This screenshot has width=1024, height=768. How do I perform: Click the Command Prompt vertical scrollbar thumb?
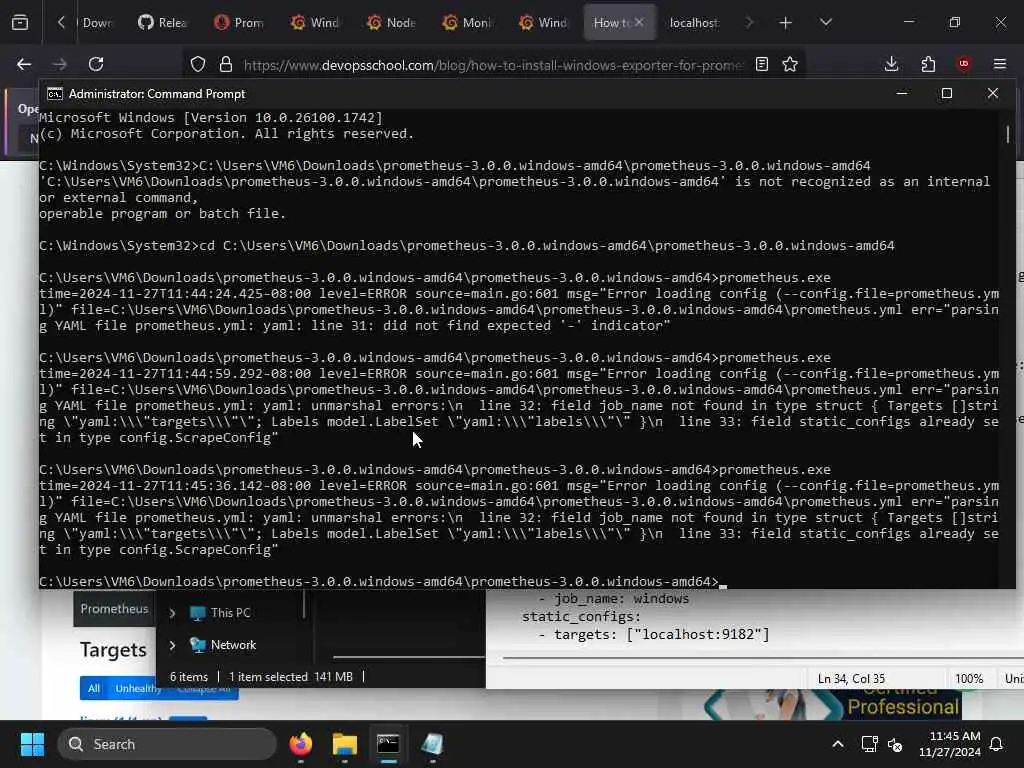click(1008, 134)
